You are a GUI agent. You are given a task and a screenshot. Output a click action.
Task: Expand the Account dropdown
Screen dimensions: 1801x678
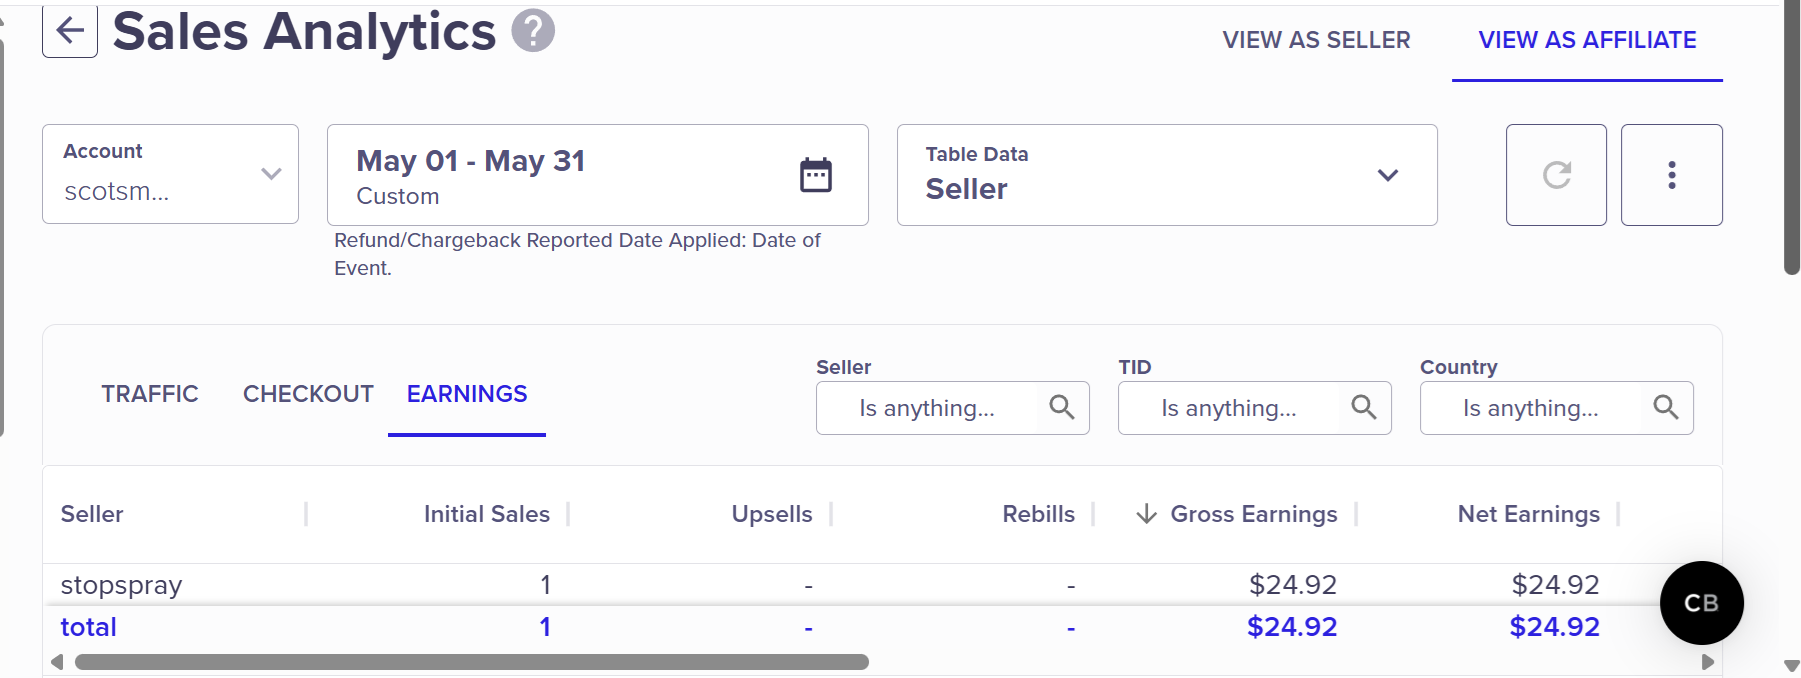click(170, 174)
